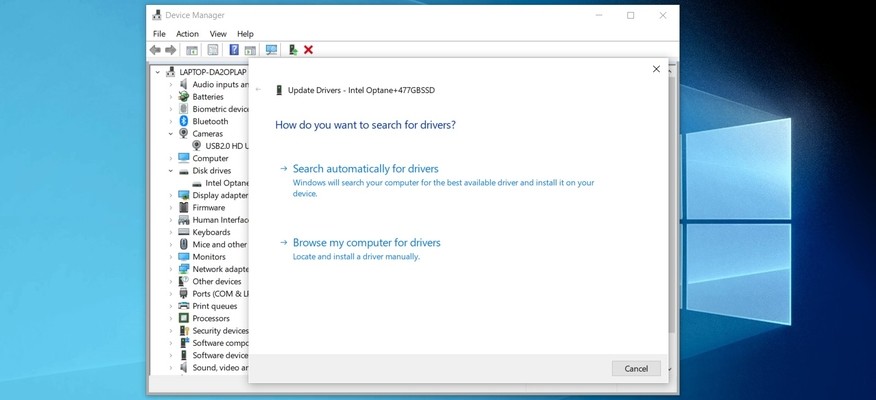Collapse the Cameras category arrow
The image size is (876, 400).
click(170, 134)
